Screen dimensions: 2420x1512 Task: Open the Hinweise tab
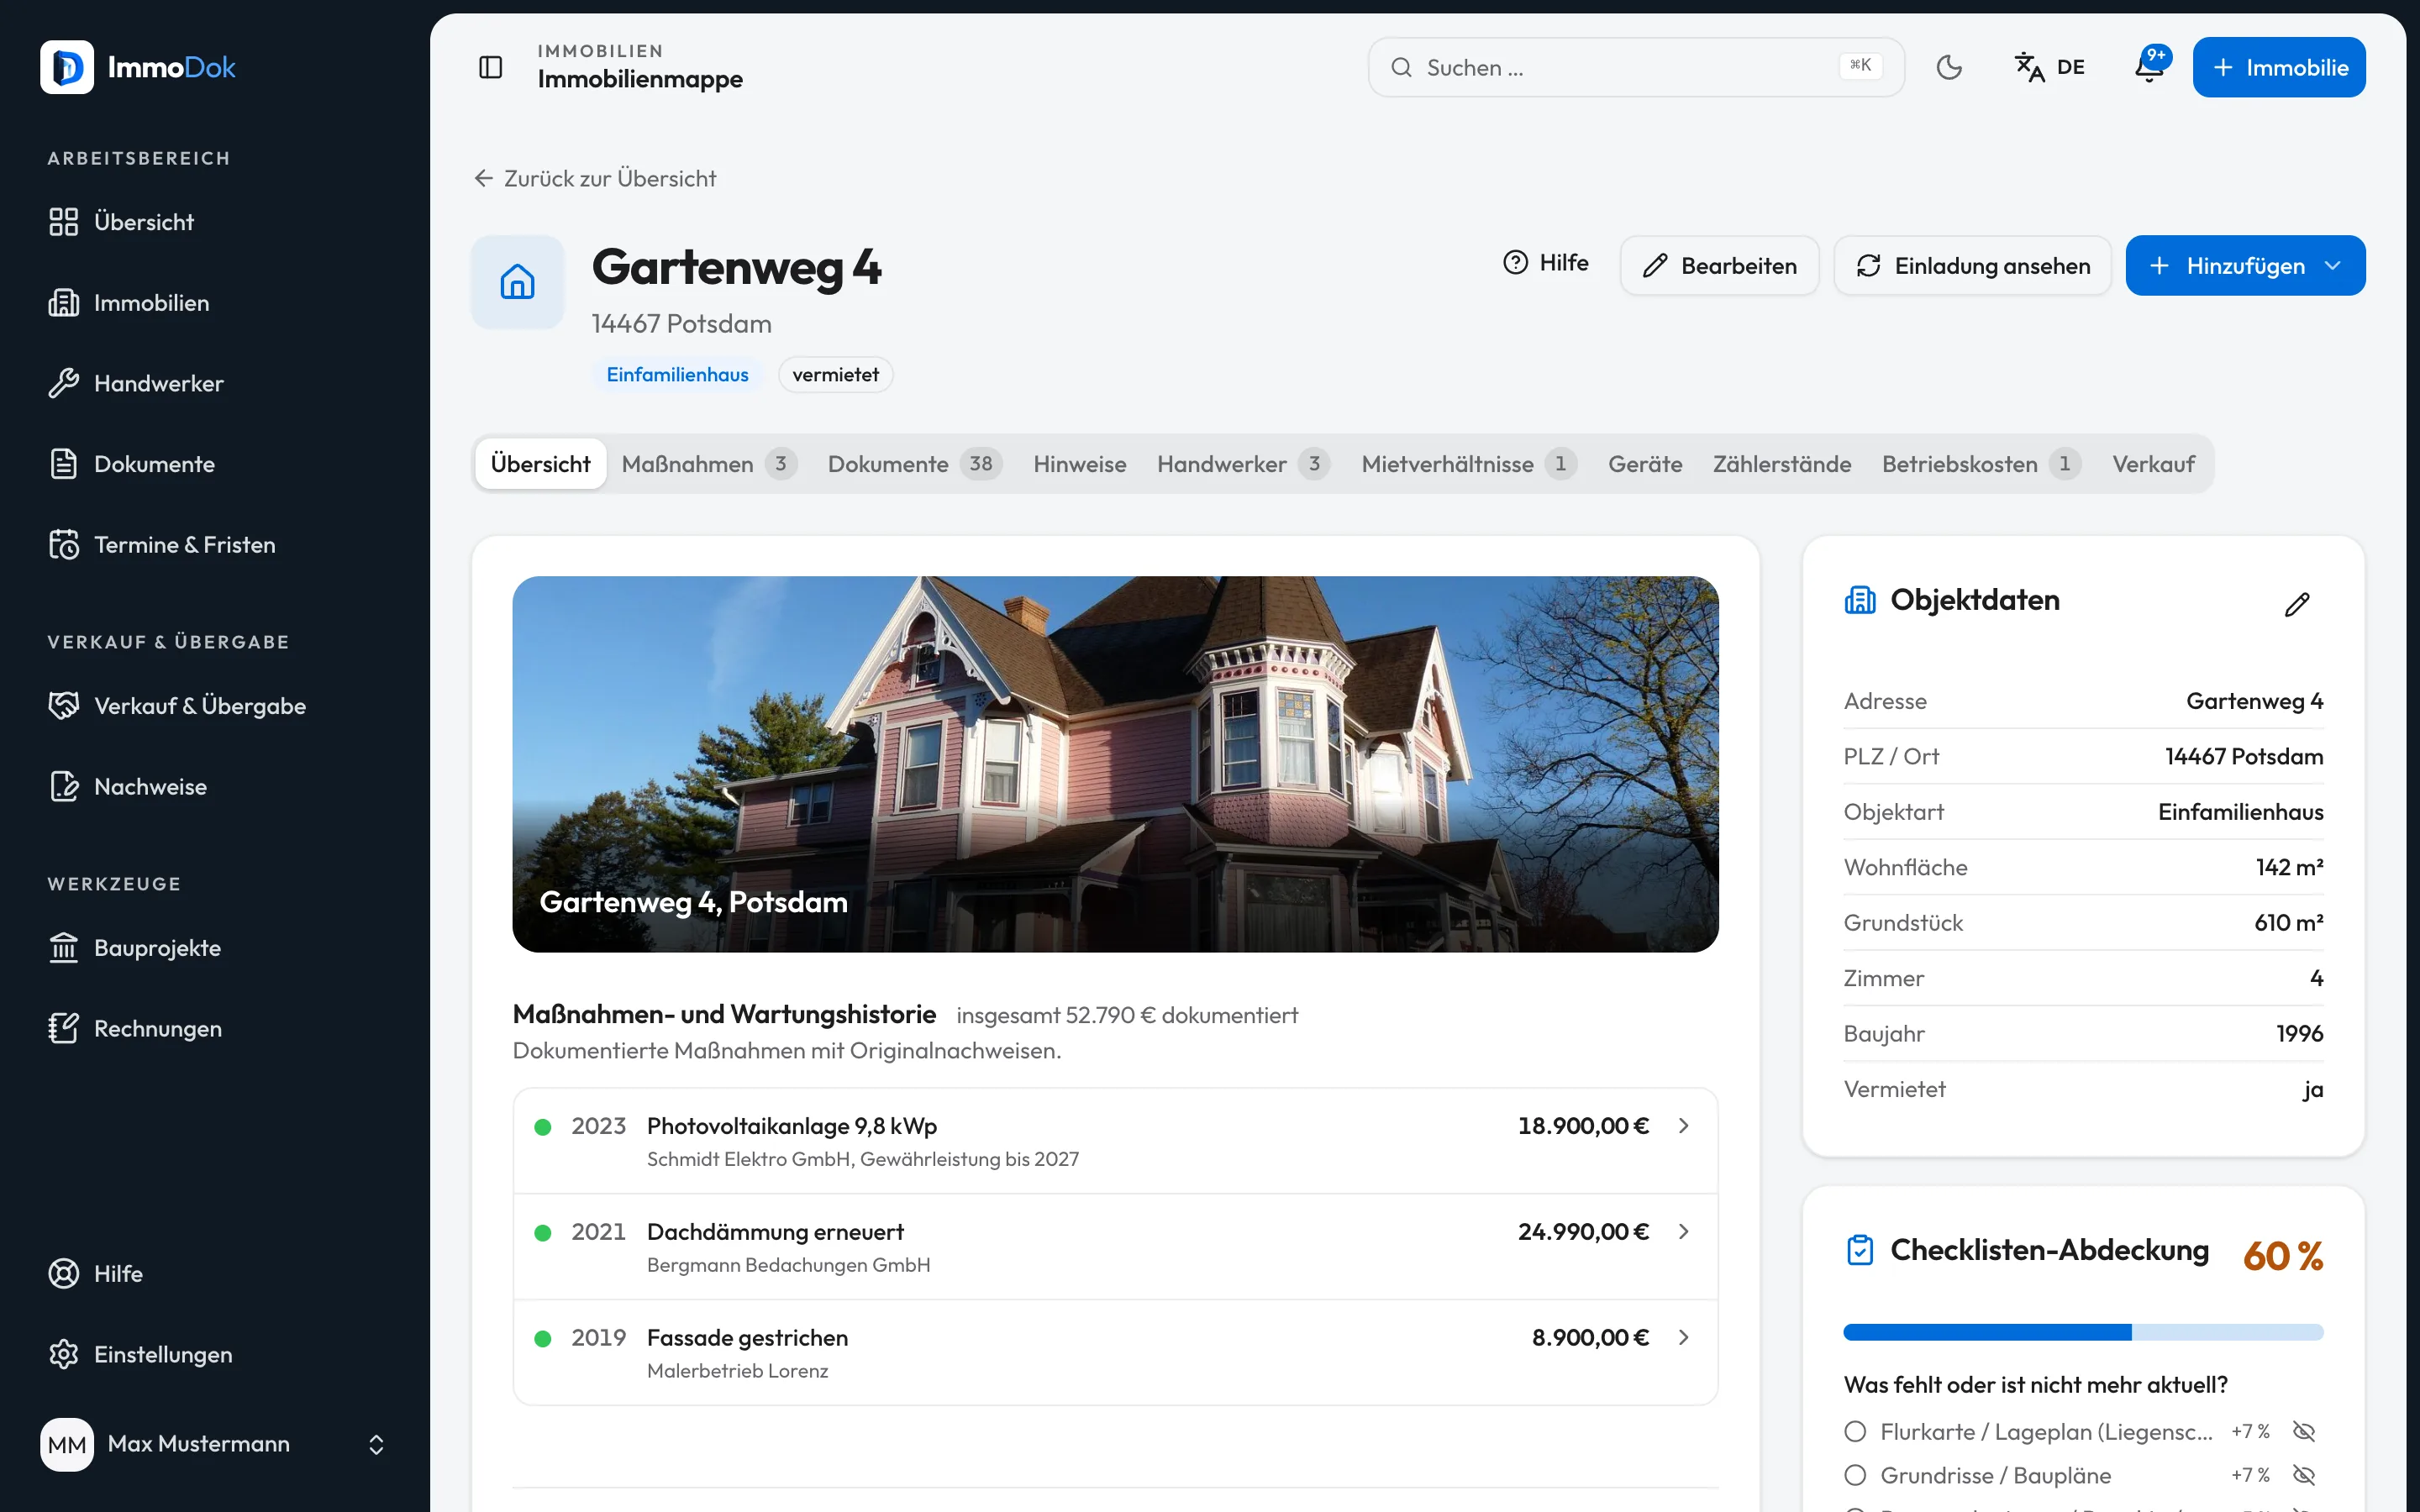click(x=1080, y=464)
